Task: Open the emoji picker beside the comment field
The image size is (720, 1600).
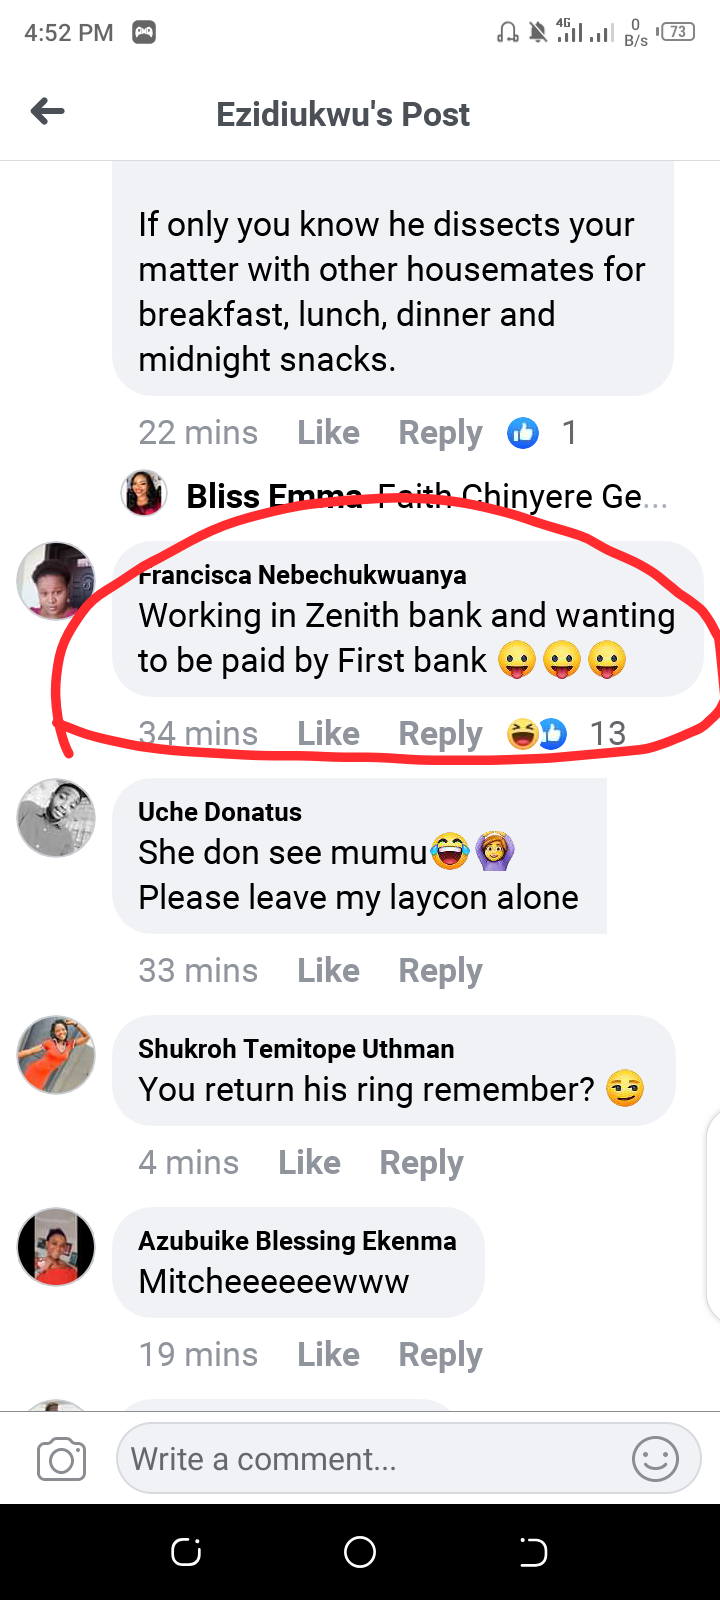Action: pos(655,1458)
